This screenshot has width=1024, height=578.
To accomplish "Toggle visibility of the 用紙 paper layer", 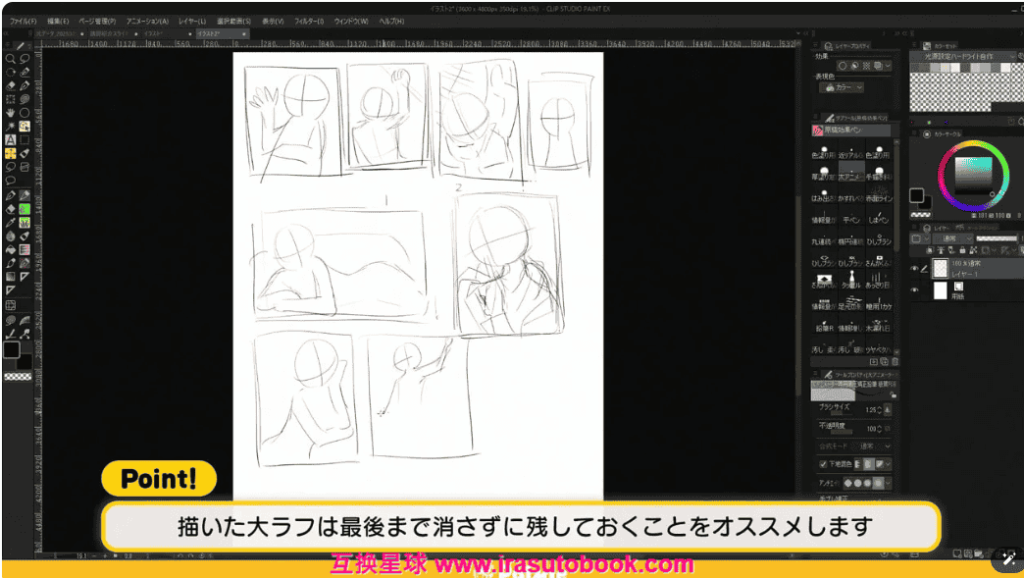I will [x=914, y=290].
